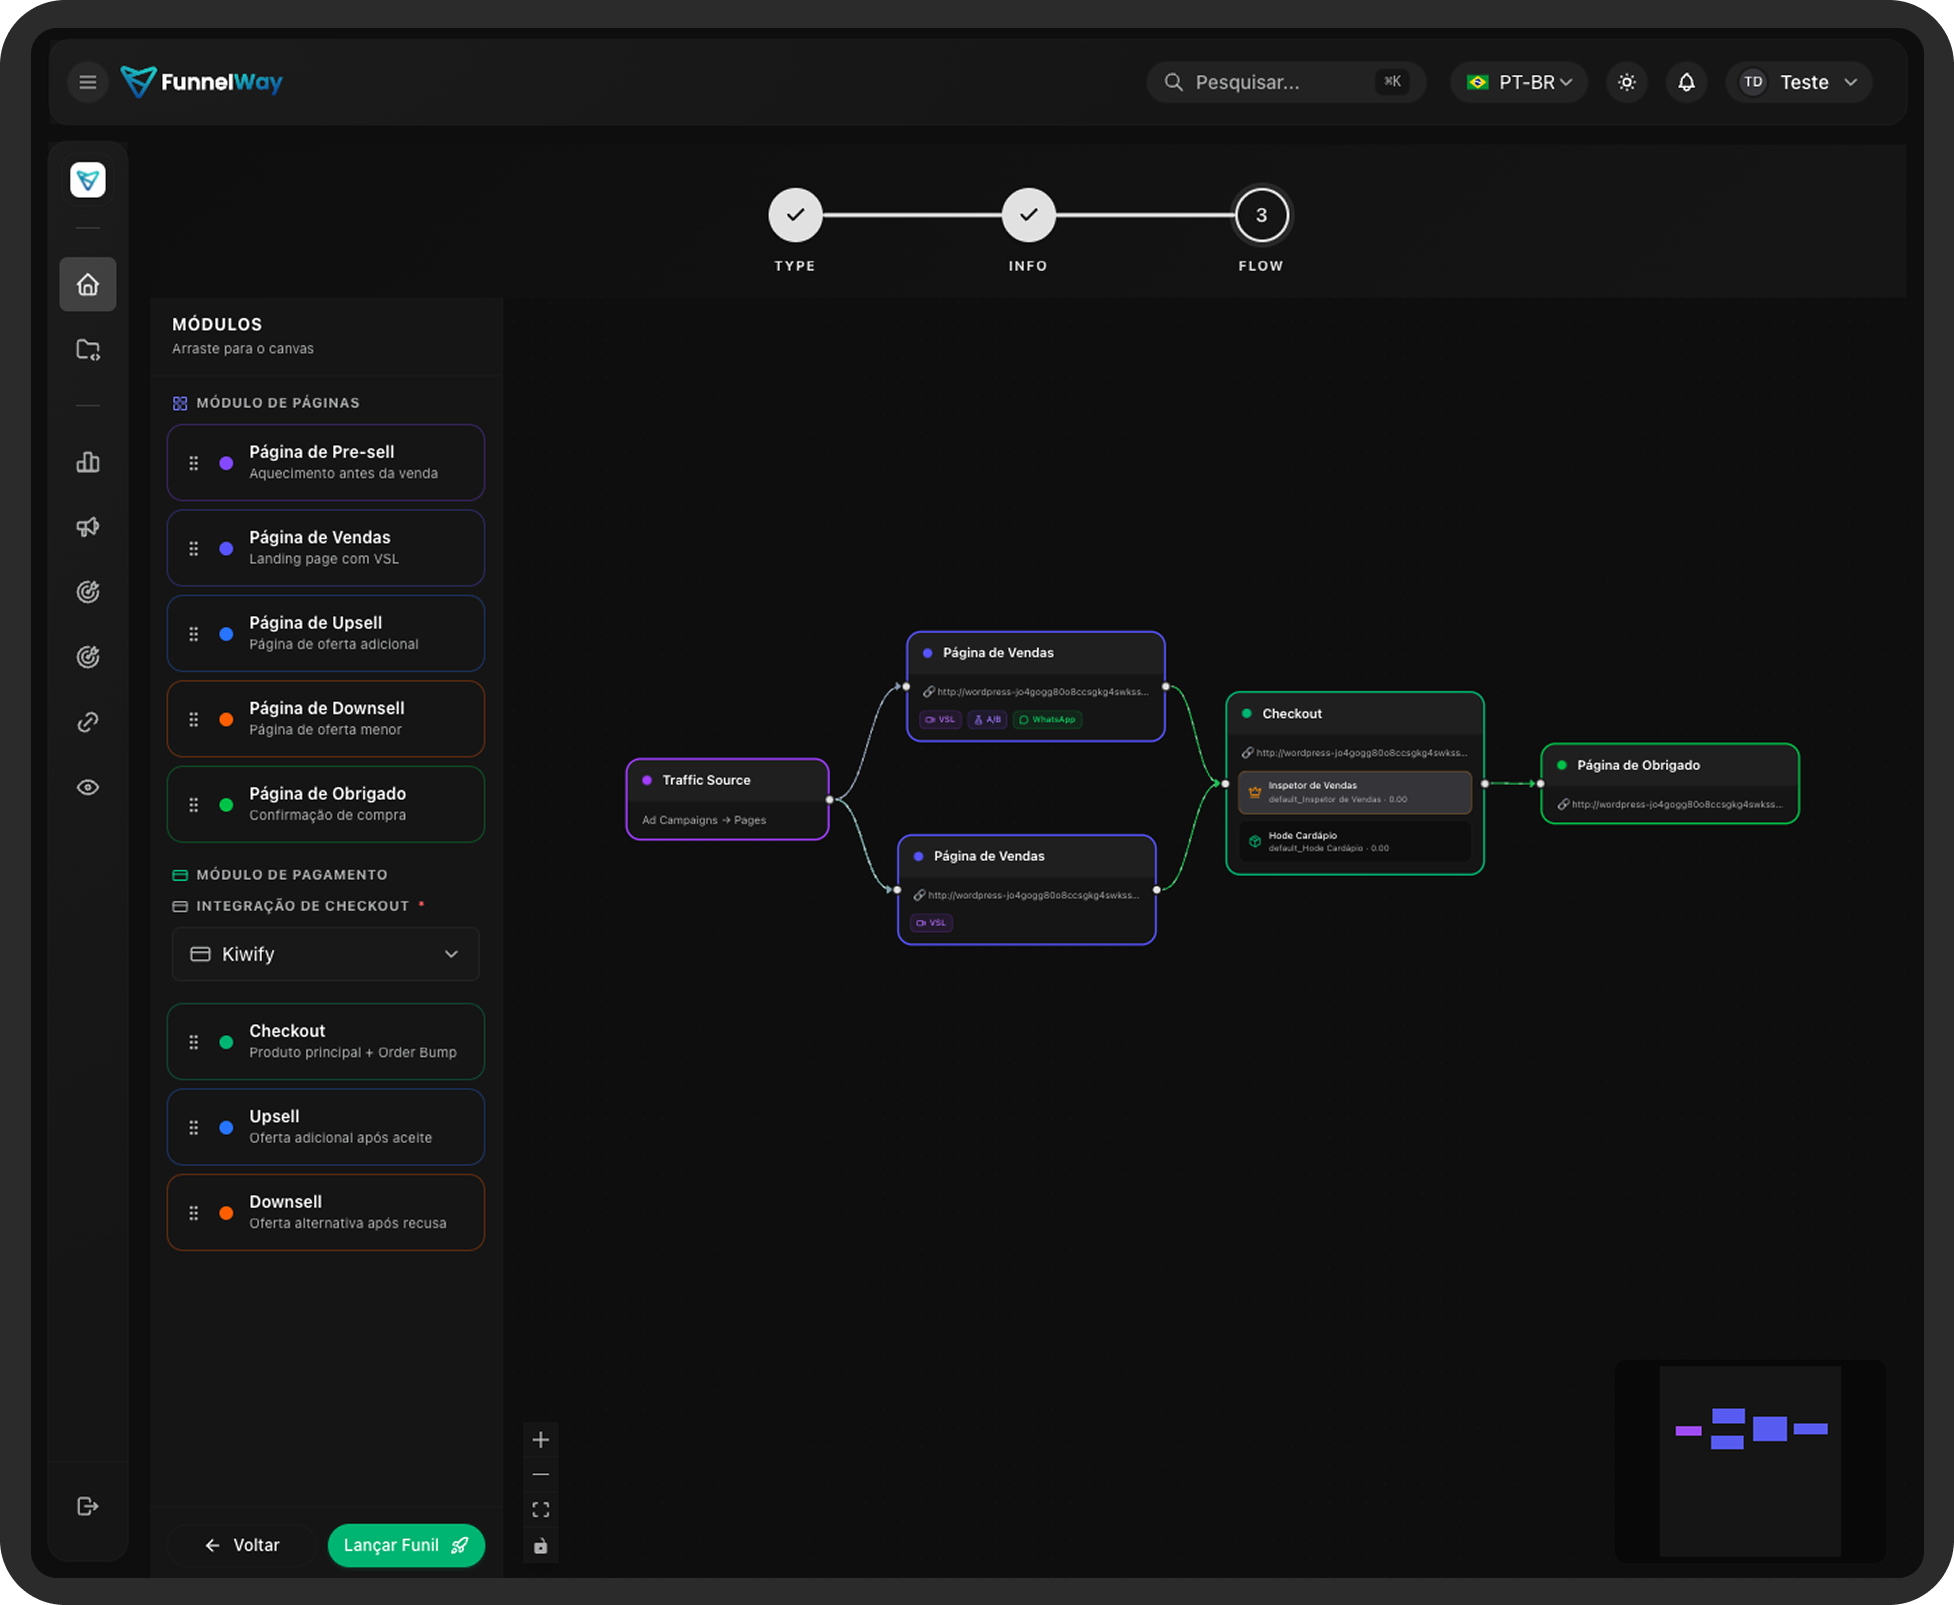Go to the INFO step

coord(1028,215)
